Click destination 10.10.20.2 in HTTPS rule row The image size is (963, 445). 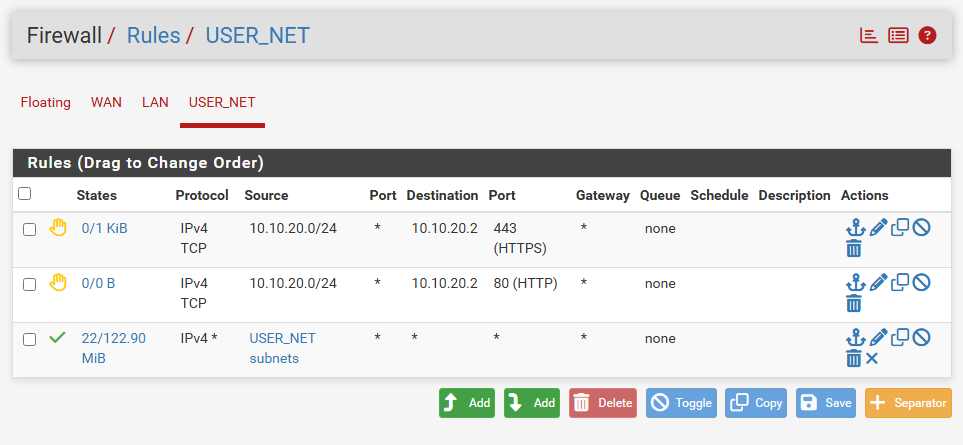[445, 229]
